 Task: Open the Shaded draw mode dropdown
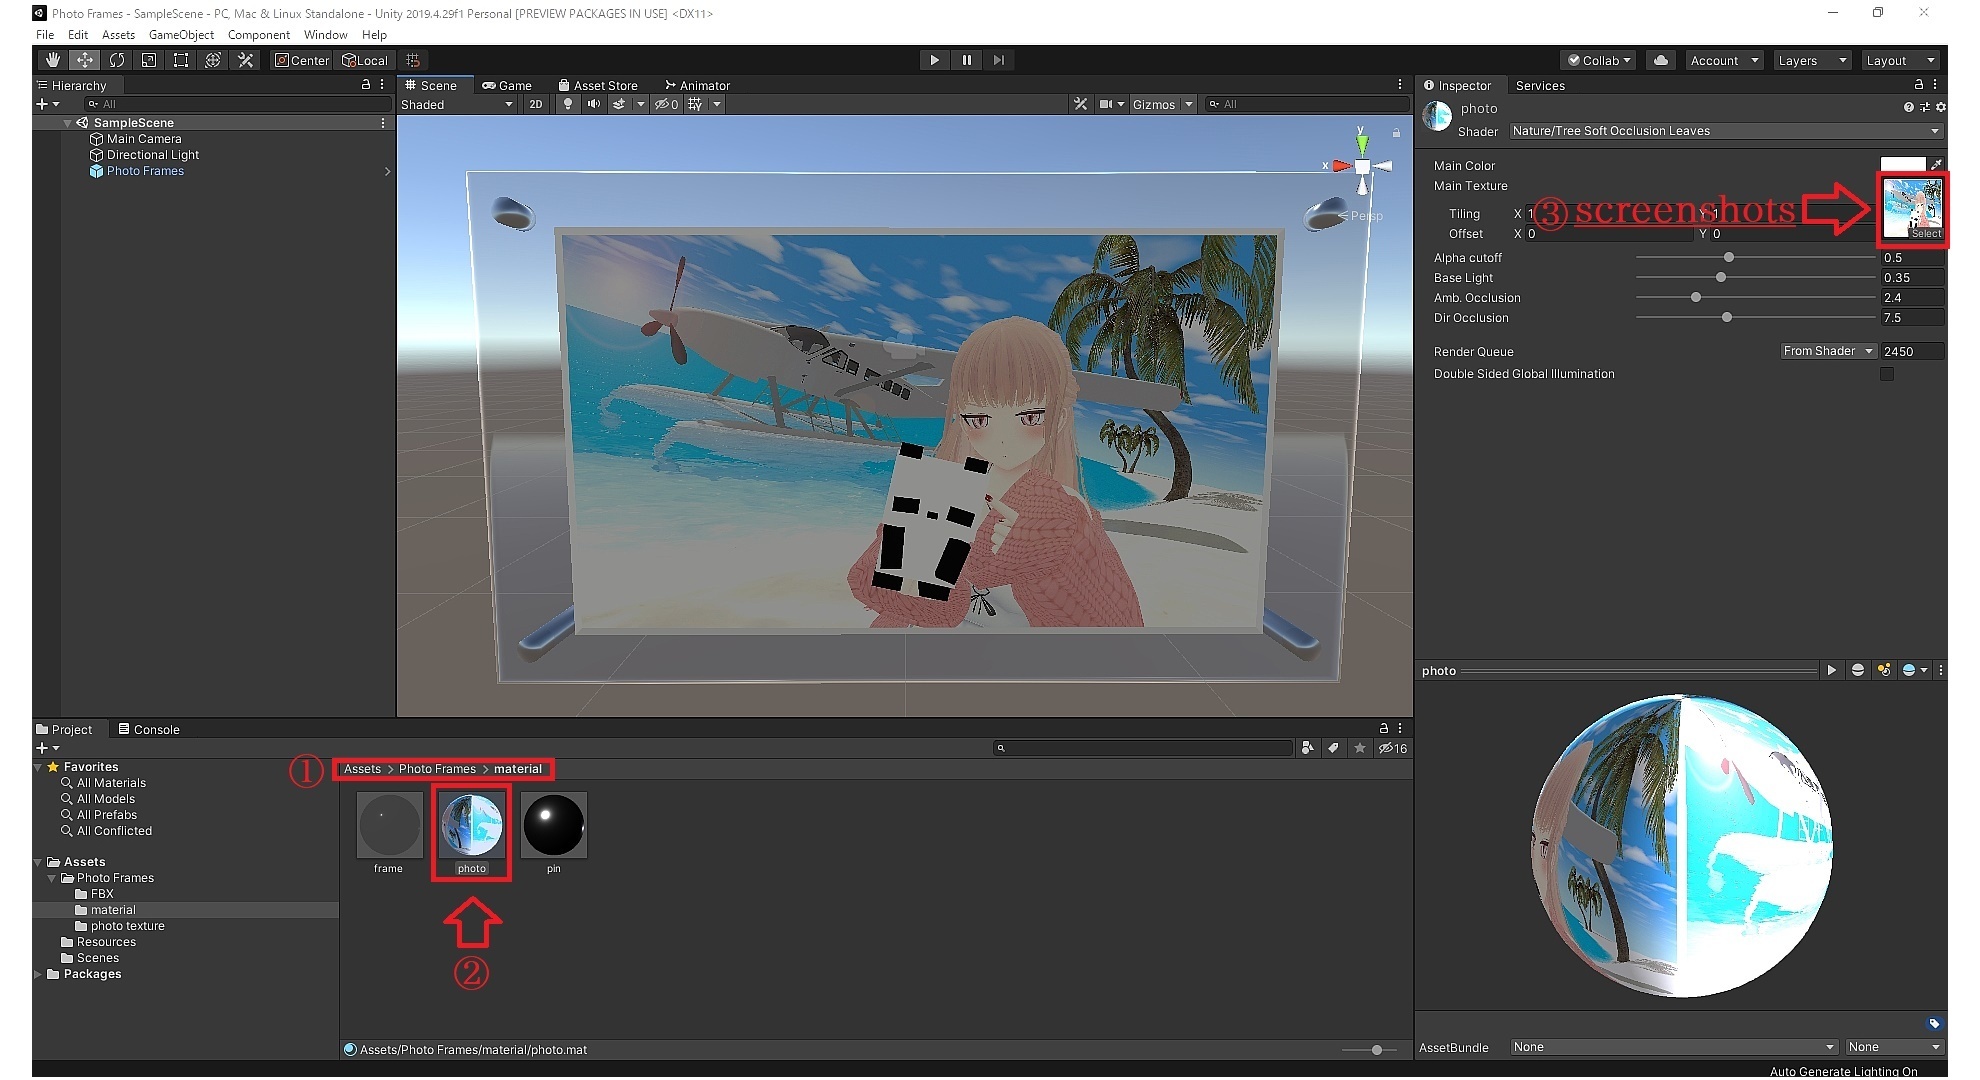tap(458, 104)
